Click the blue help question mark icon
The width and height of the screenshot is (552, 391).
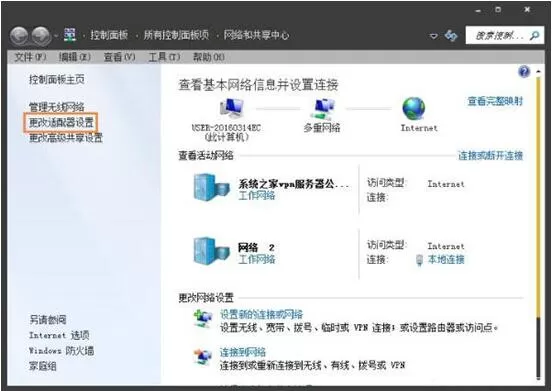524,72
